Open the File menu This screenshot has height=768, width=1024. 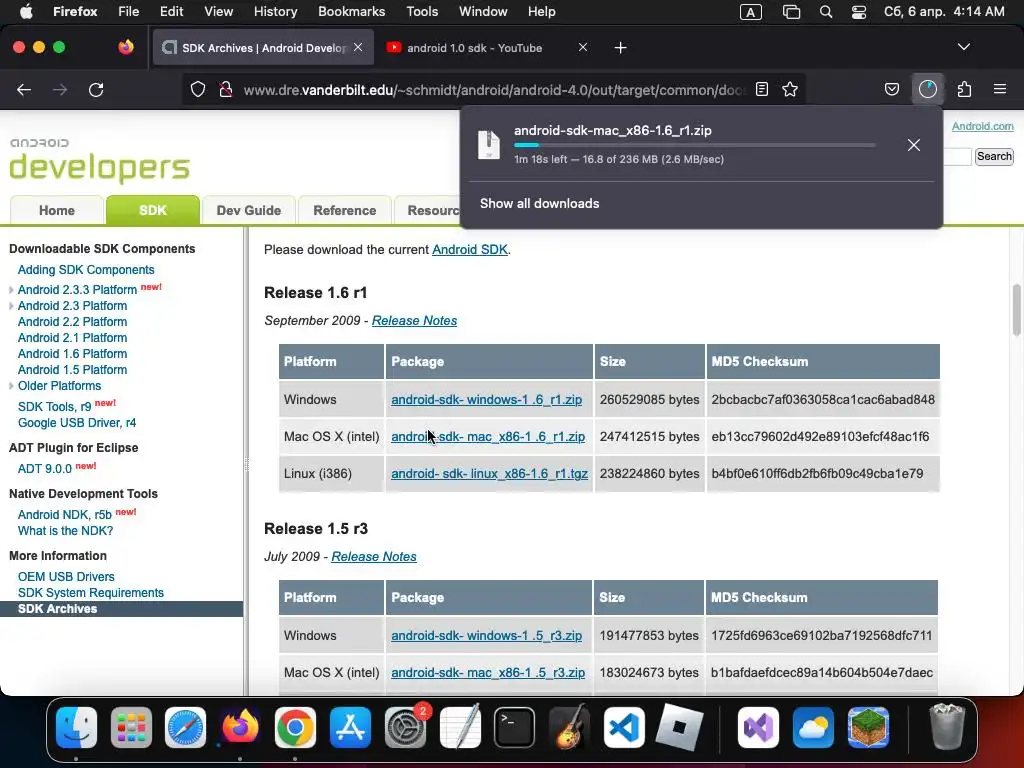pyautogui.click(x=129, y=12)
